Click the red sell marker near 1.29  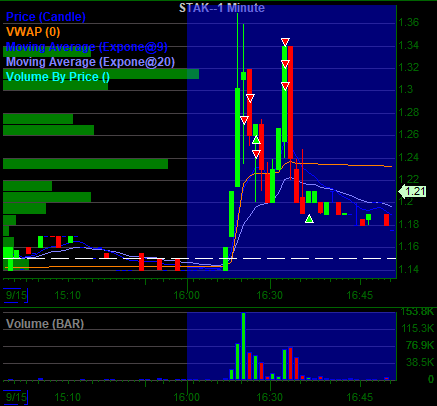pos(250,98)
